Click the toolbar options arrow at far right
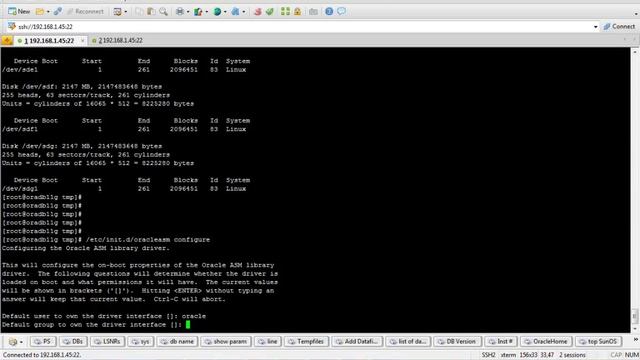 (x=636, y=13)
